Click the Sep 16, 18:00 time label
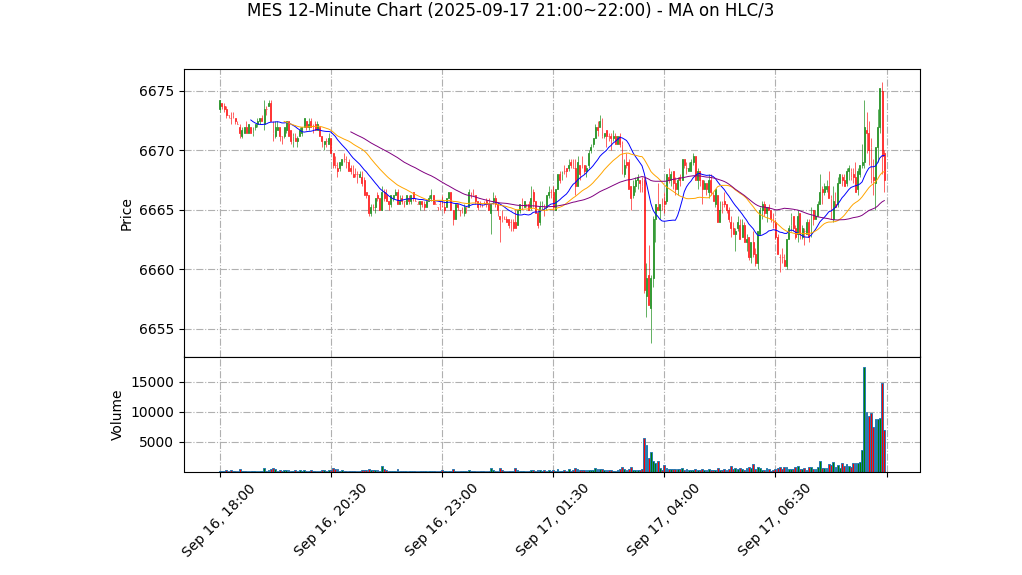1022x575 pixels. pos(218,521)
